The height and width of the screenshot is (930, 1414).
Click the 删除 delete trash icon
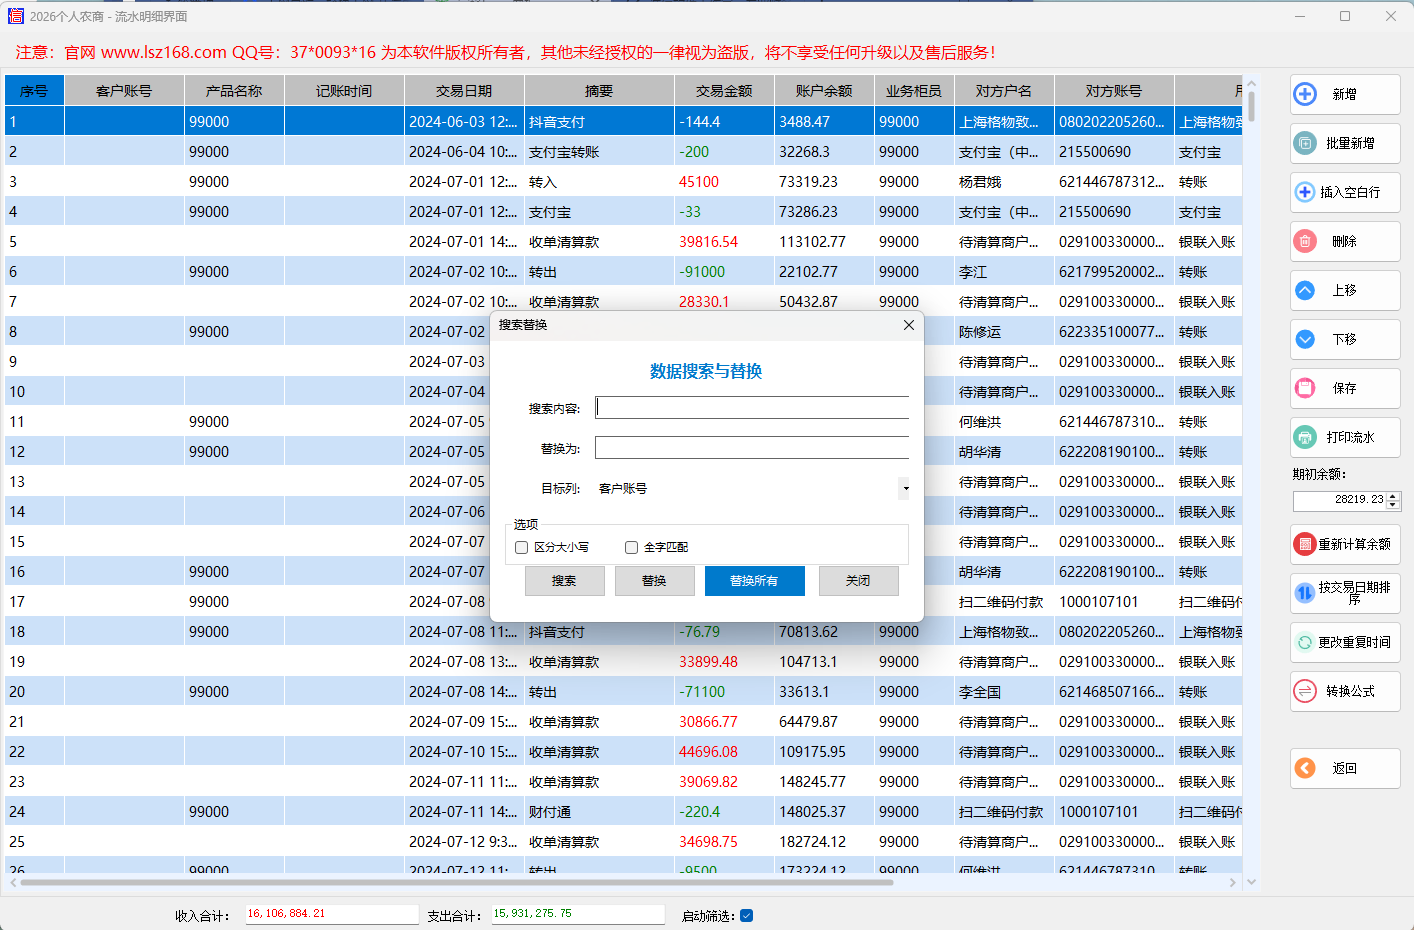click(x=1305, y=241)
